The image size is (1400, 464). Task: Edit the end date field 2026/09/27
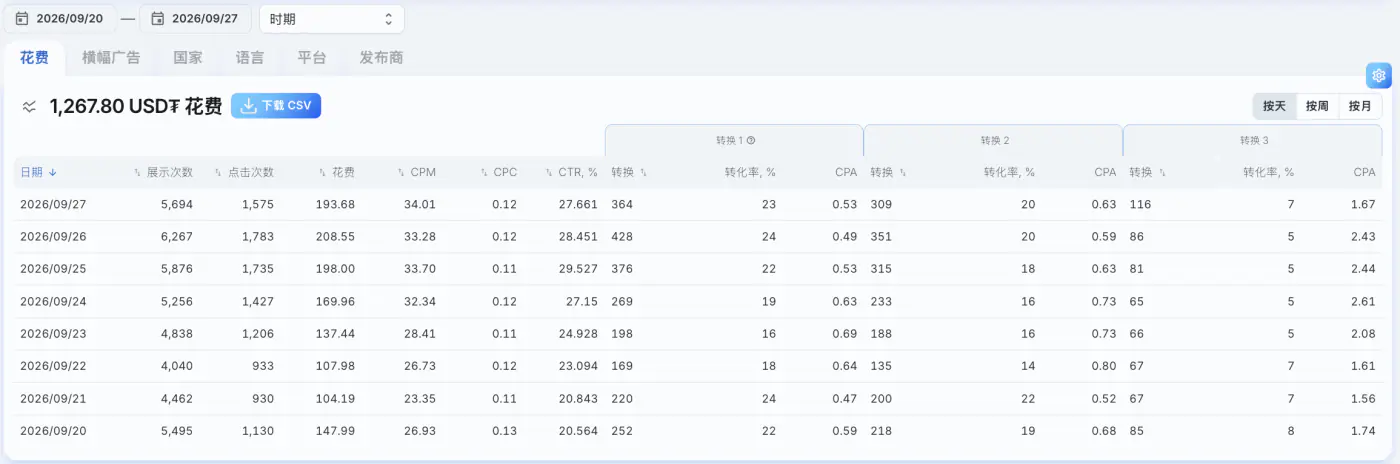coord(195,19)
